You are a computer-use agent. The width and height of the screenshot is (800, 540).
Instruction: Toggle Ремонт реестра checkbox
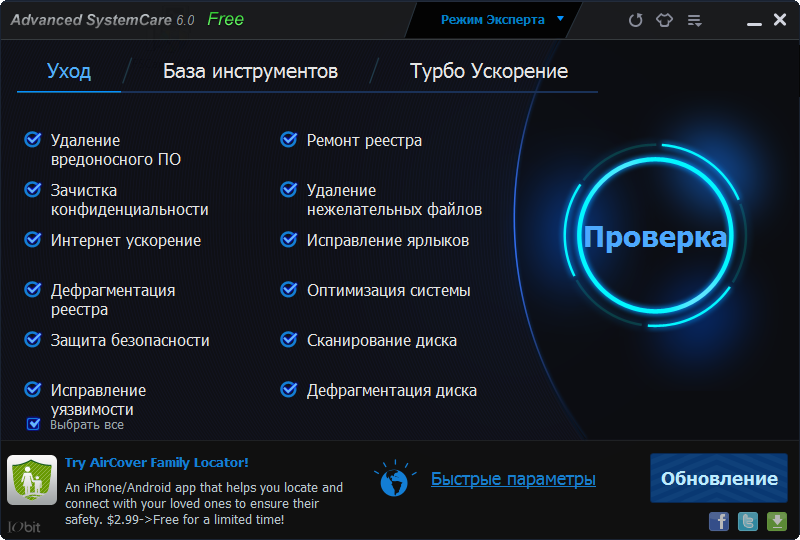tap(289, 139)
